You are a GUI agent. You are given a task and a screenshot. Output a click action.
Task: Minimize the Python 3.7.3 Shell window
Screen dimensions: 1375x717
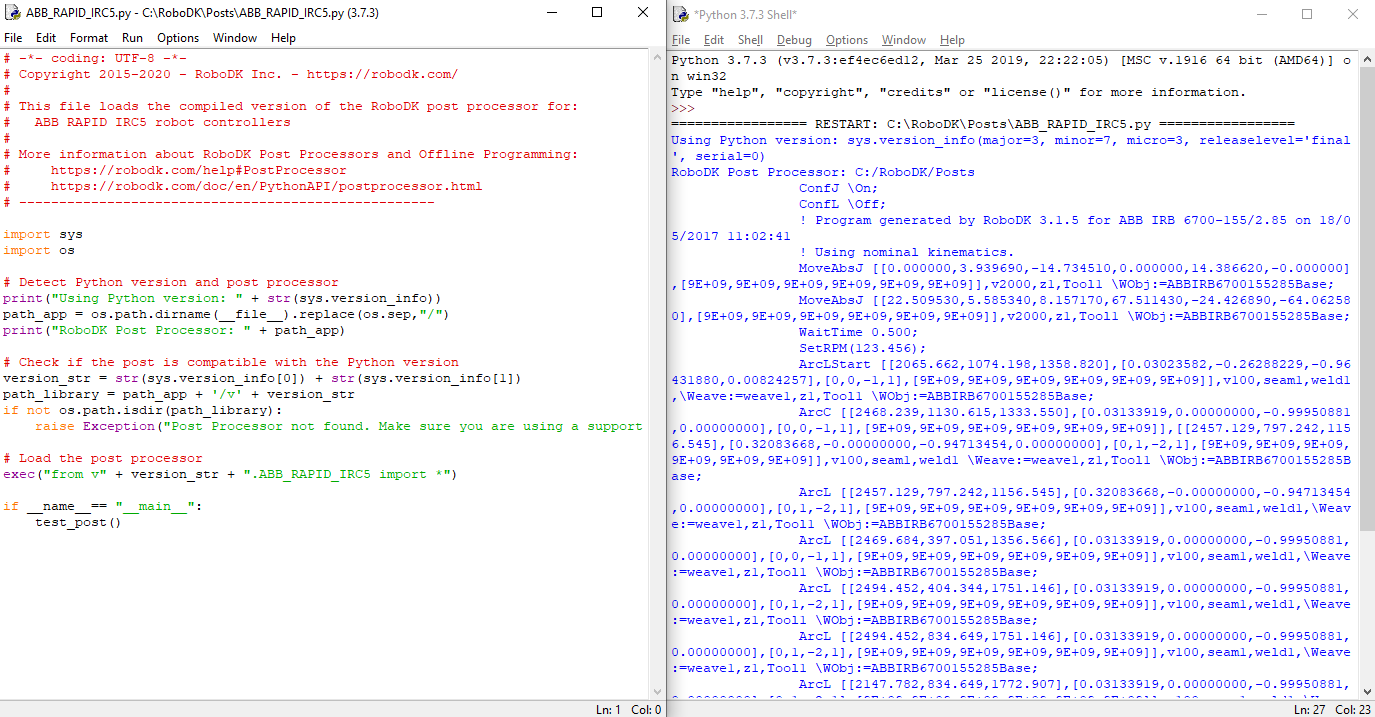point(1261,14)
